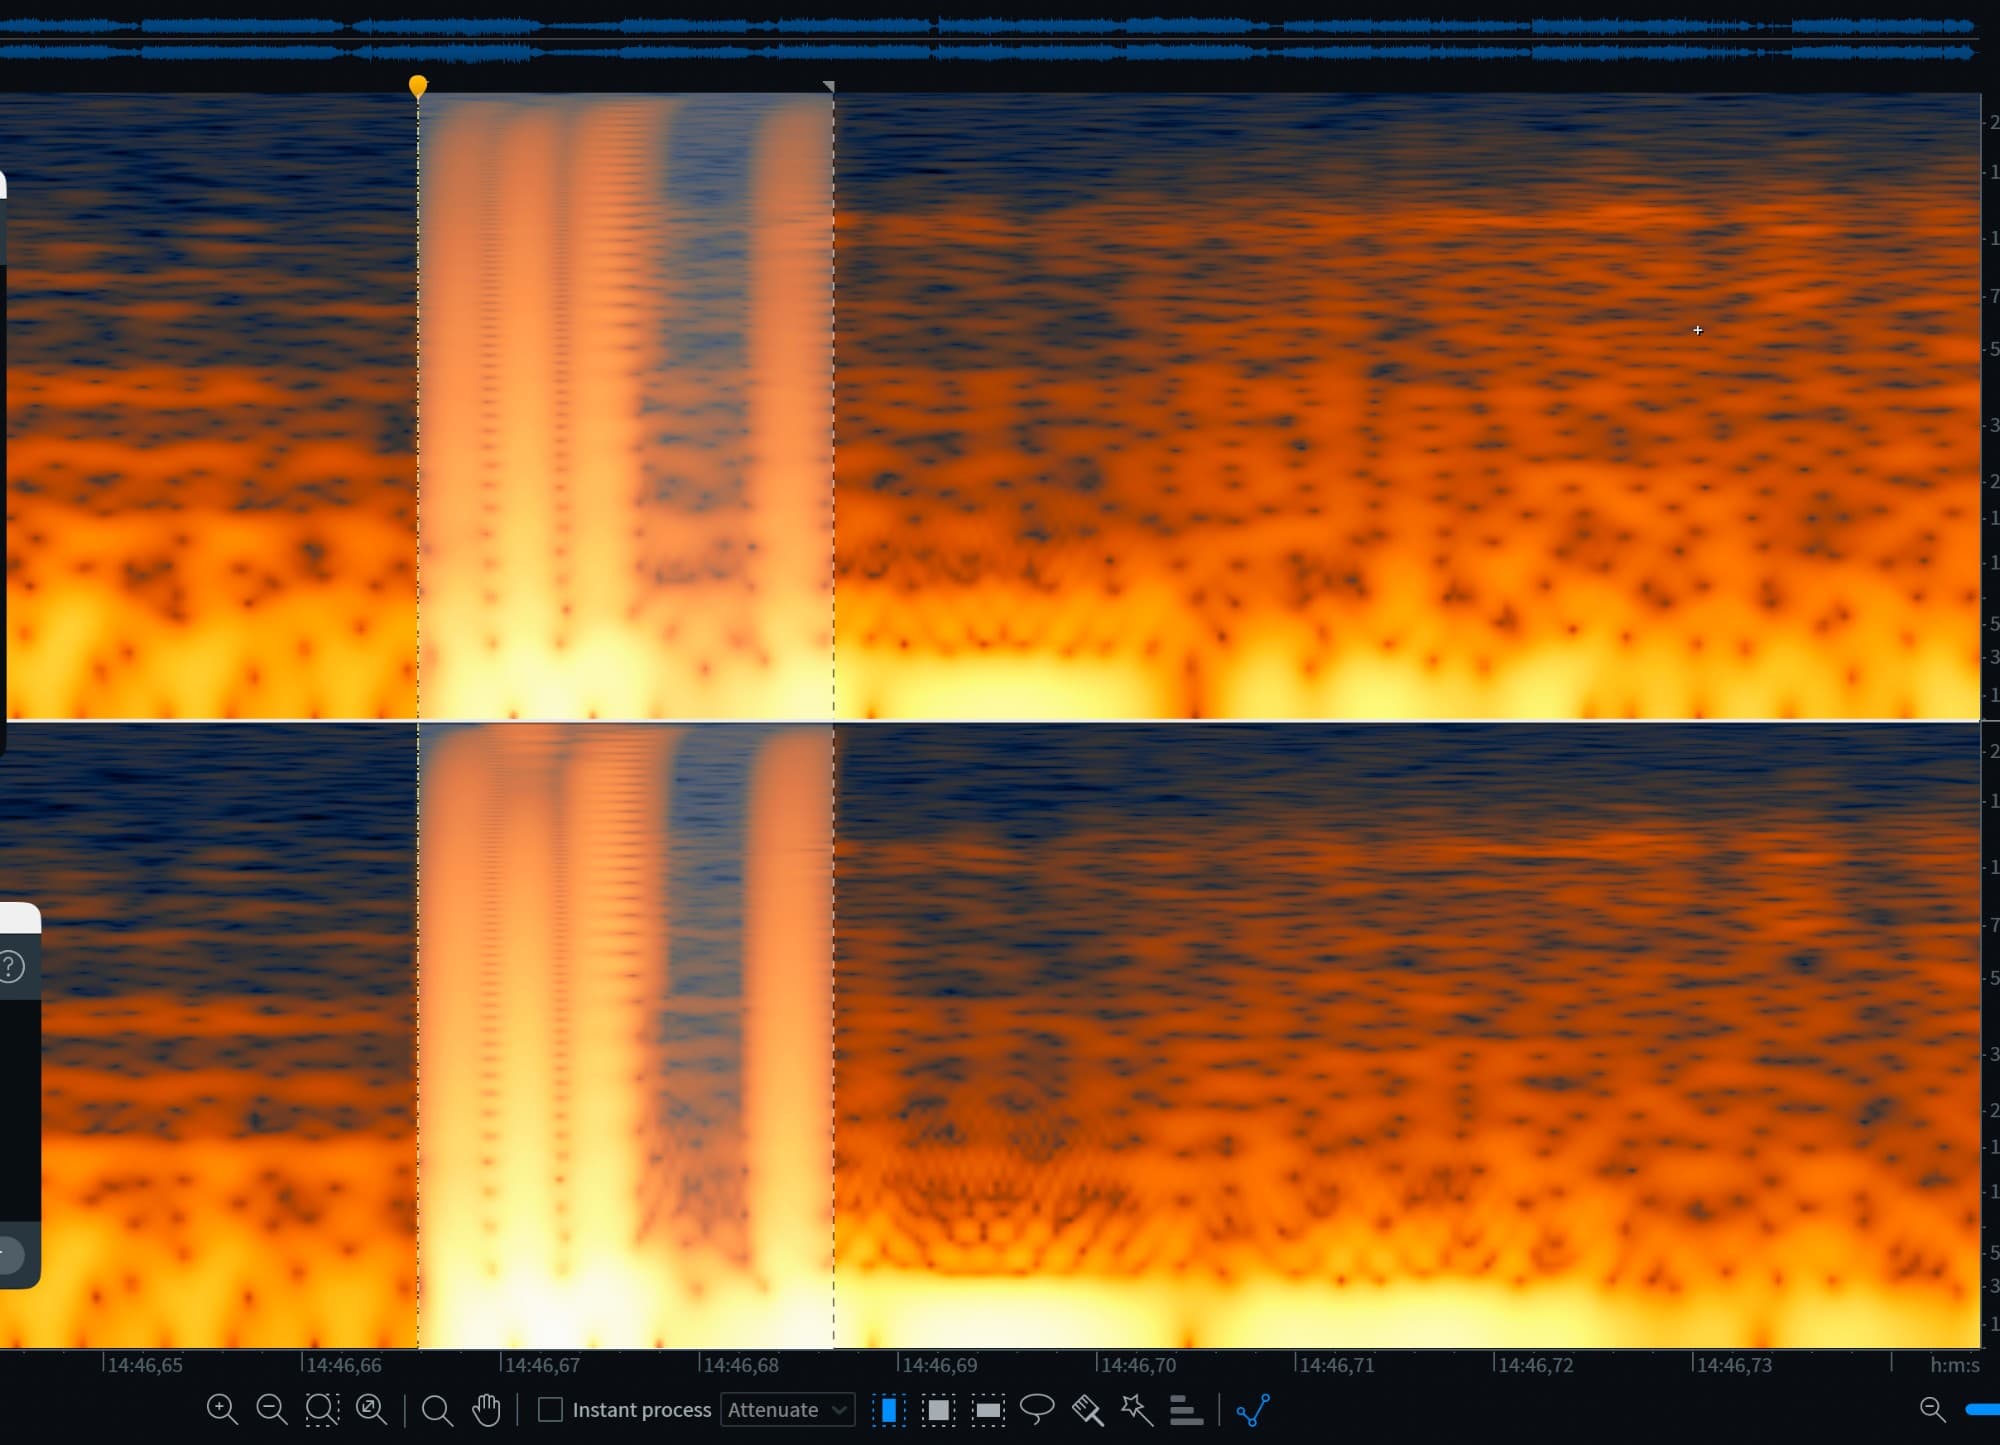Image resolution: width=2000 pixels, height=1445 pixels.
Task: Switch to the Time-frequency selection tool
Action: [938, 1410]
